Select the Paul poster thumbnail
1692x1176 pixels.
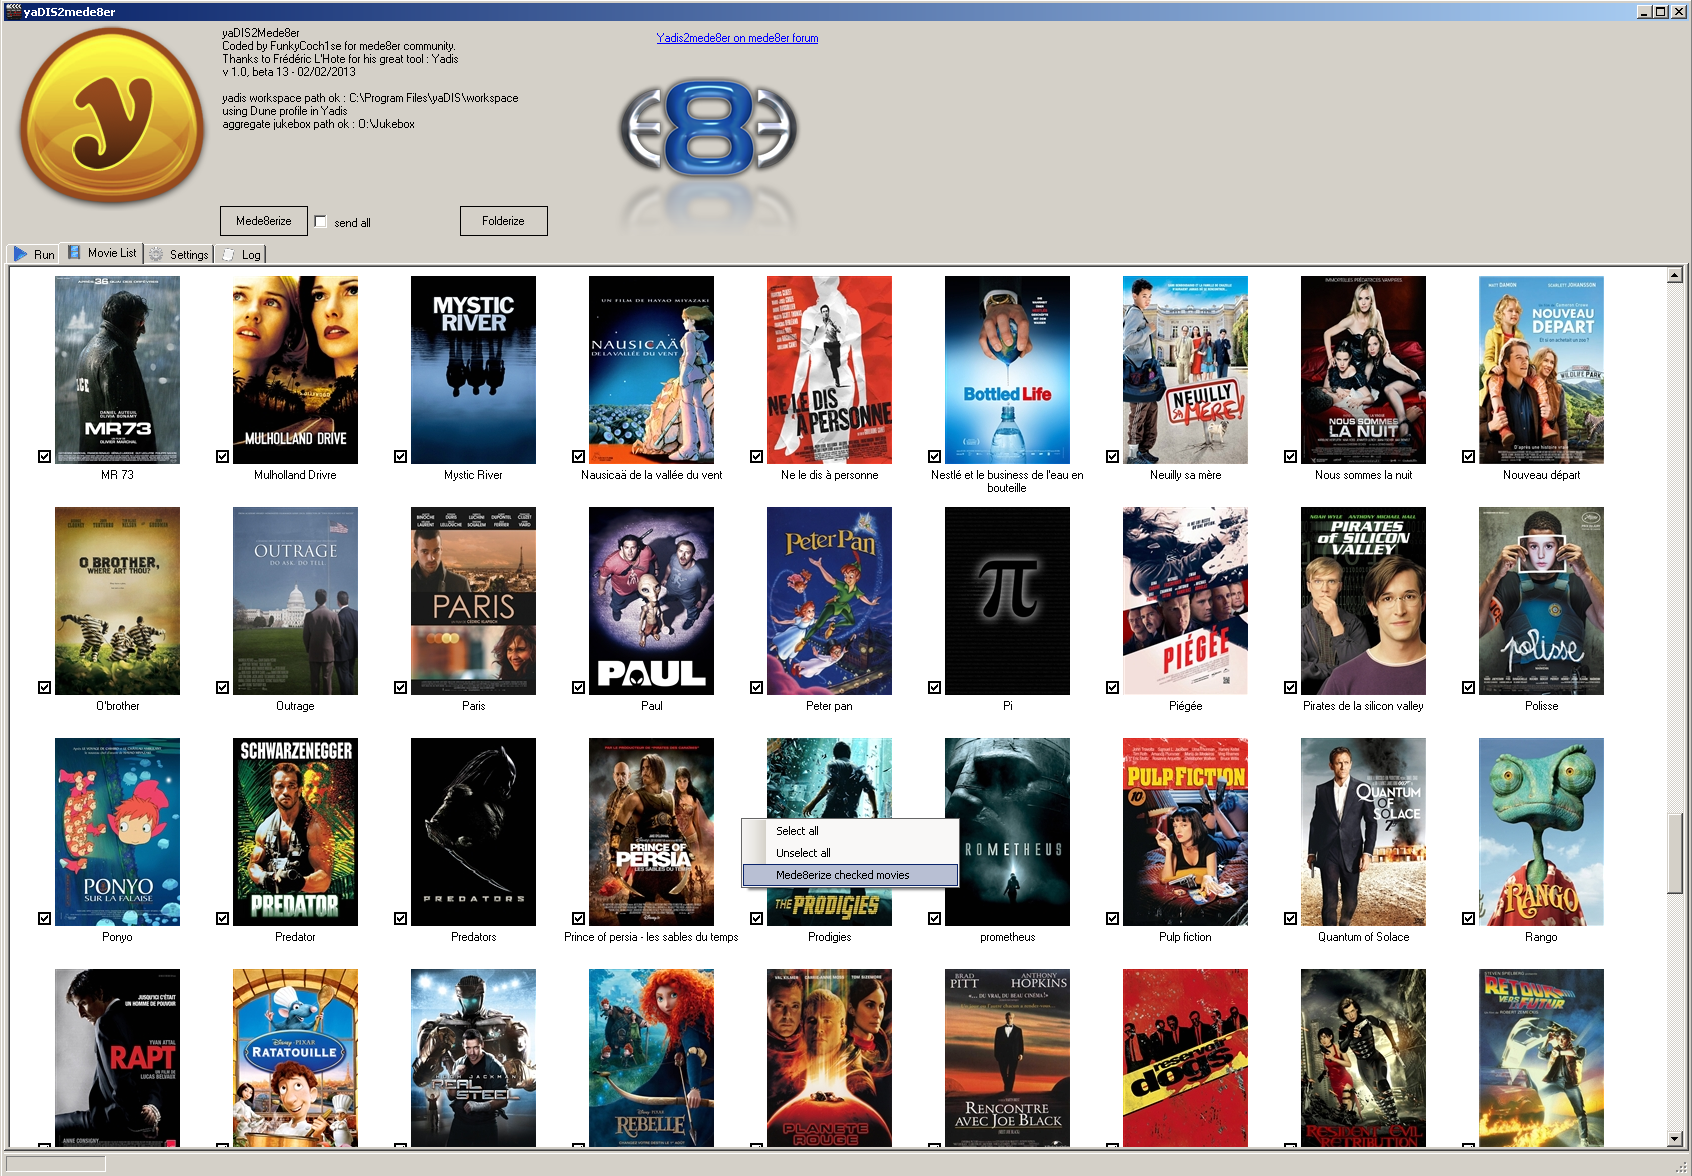coord(651,601)
